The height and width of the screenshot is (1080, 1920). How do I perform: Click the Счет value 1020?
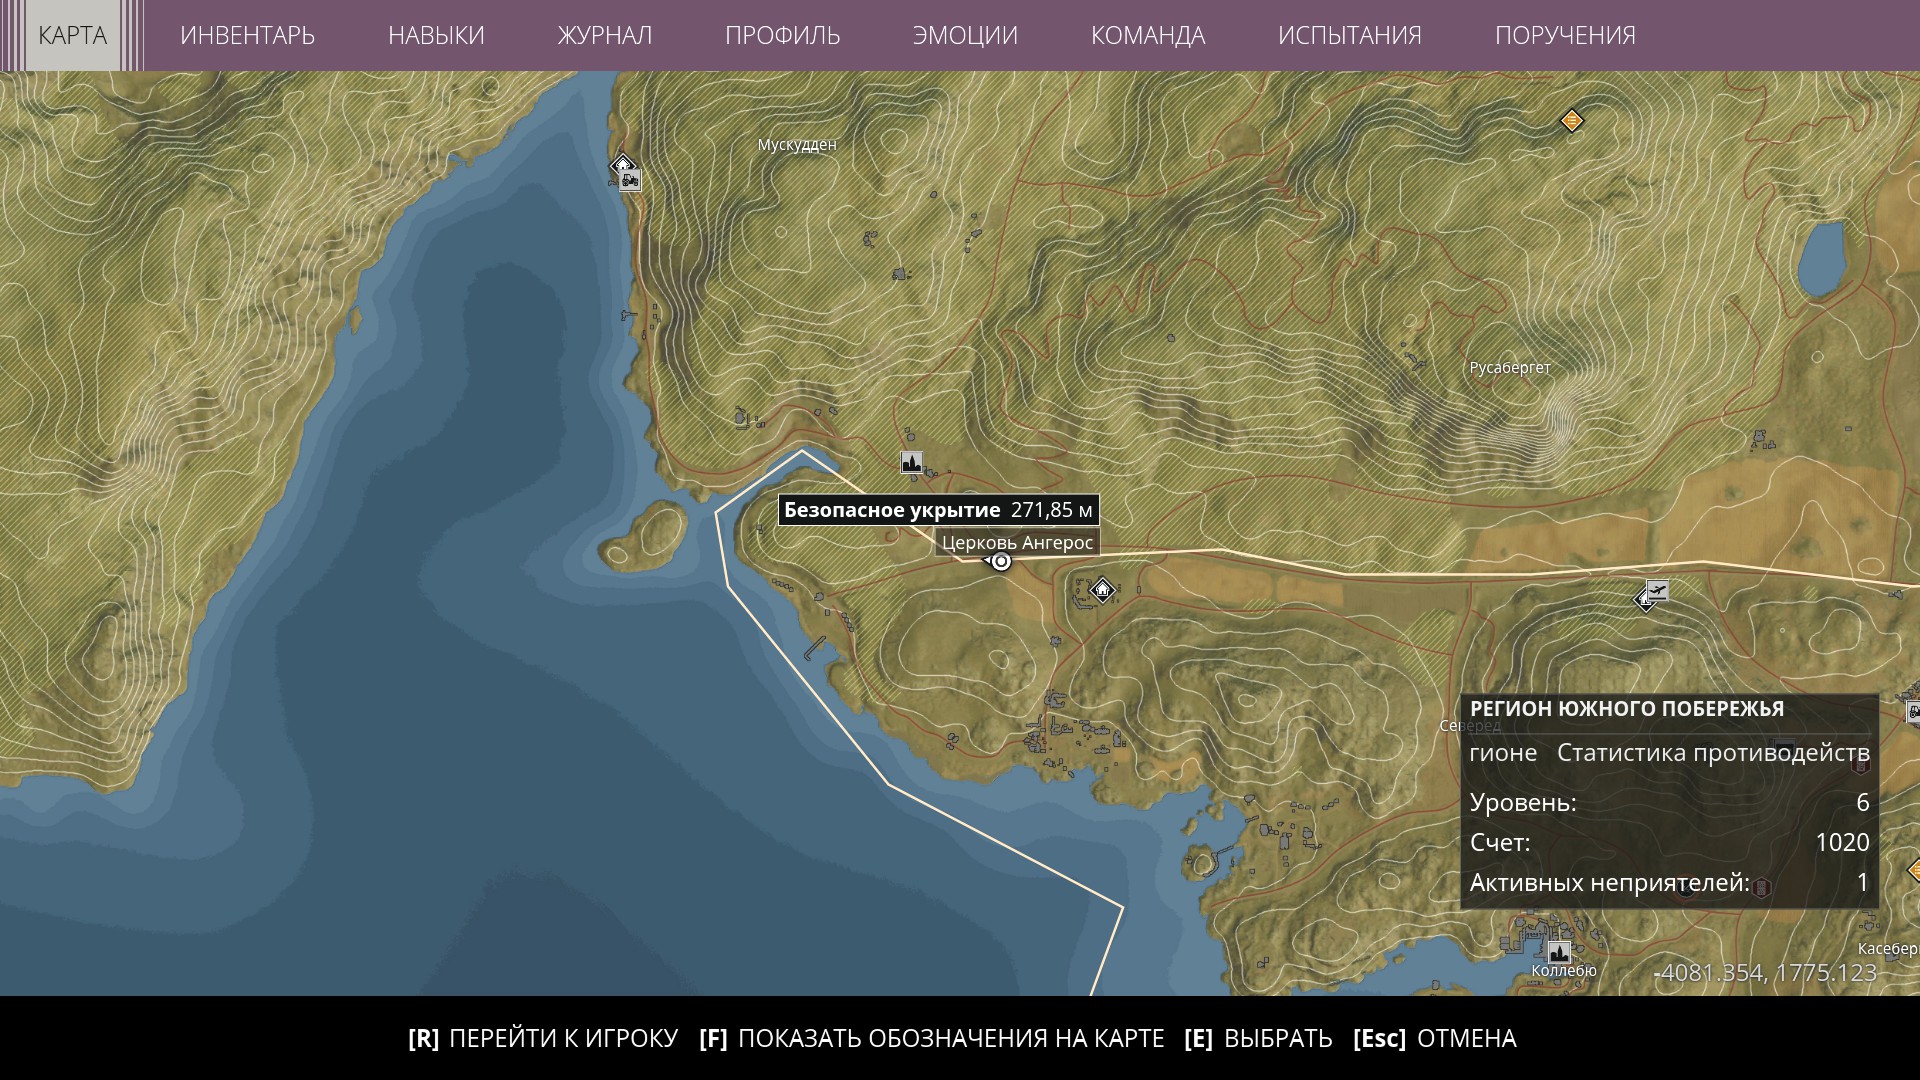[x=1842, y=842]
